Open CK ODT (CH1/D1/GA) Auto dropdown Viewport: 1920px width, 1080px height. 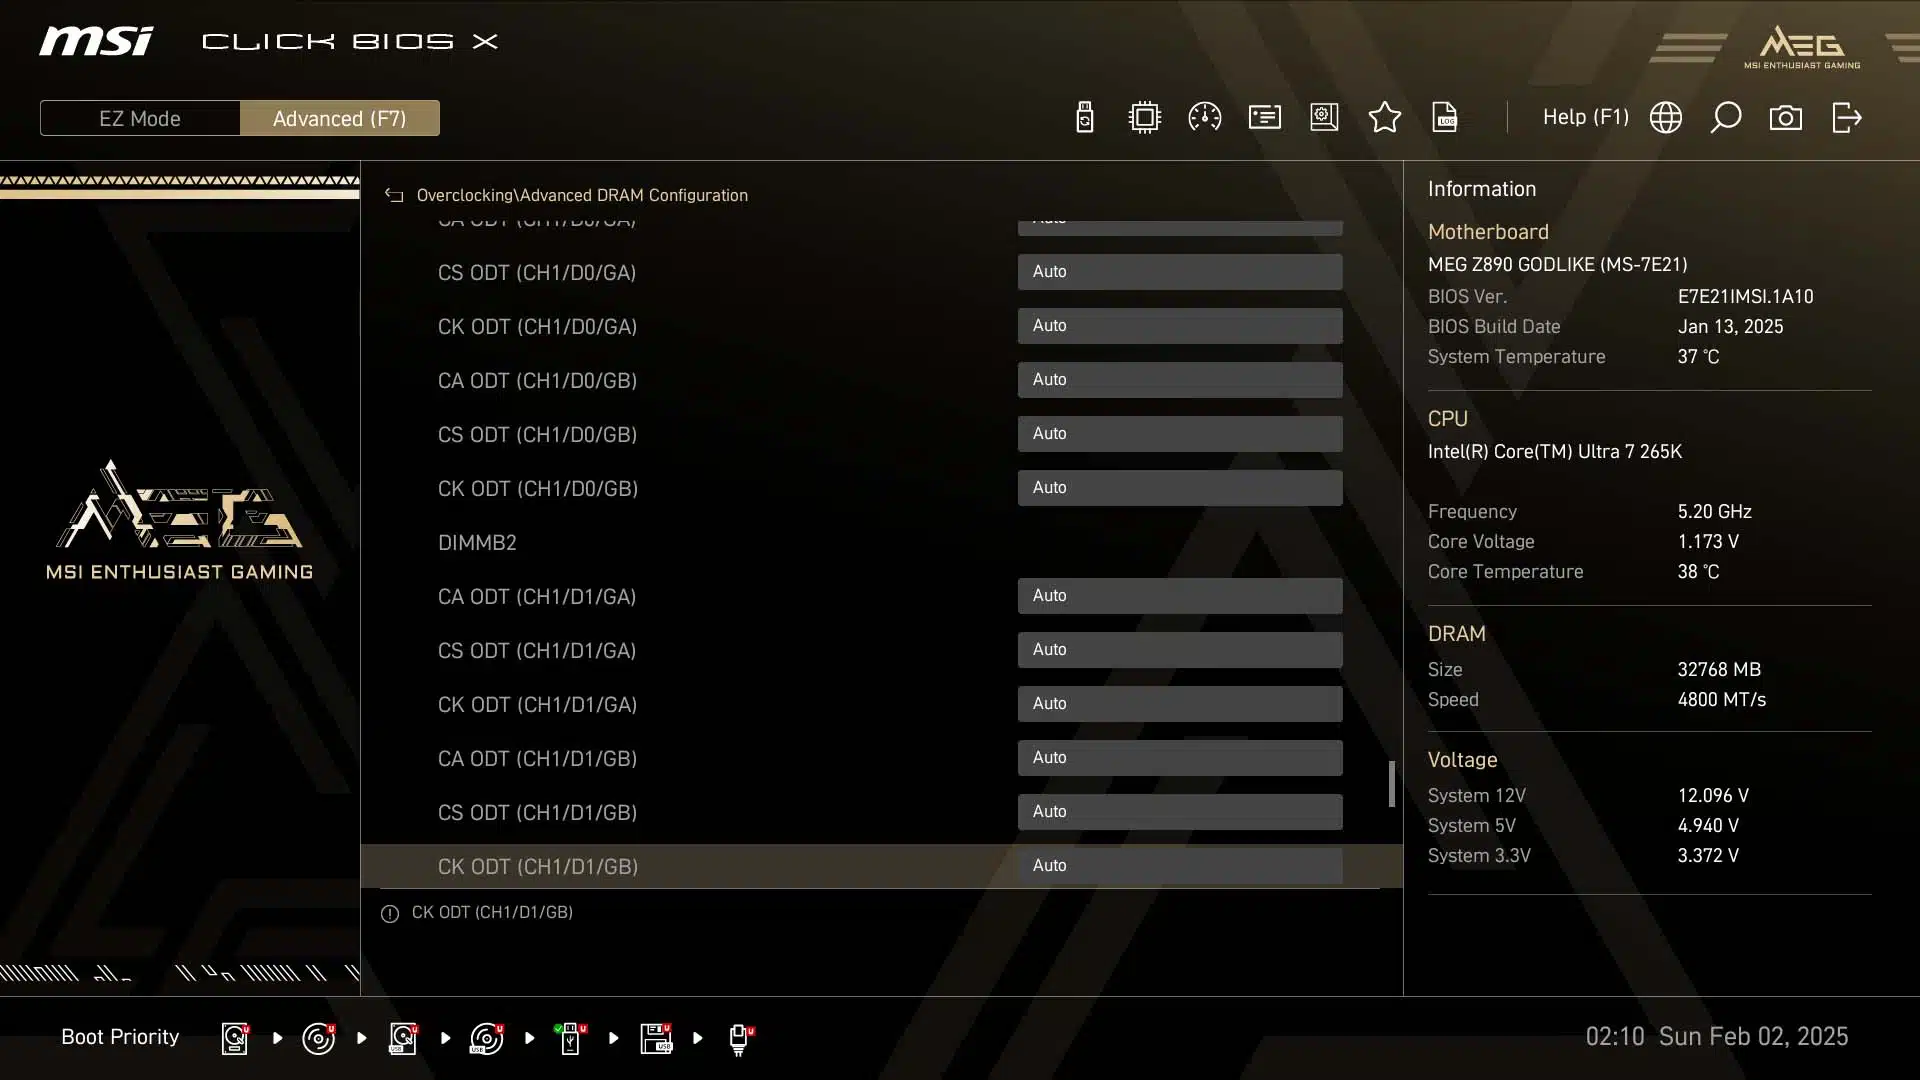(x=1180, y=704)
